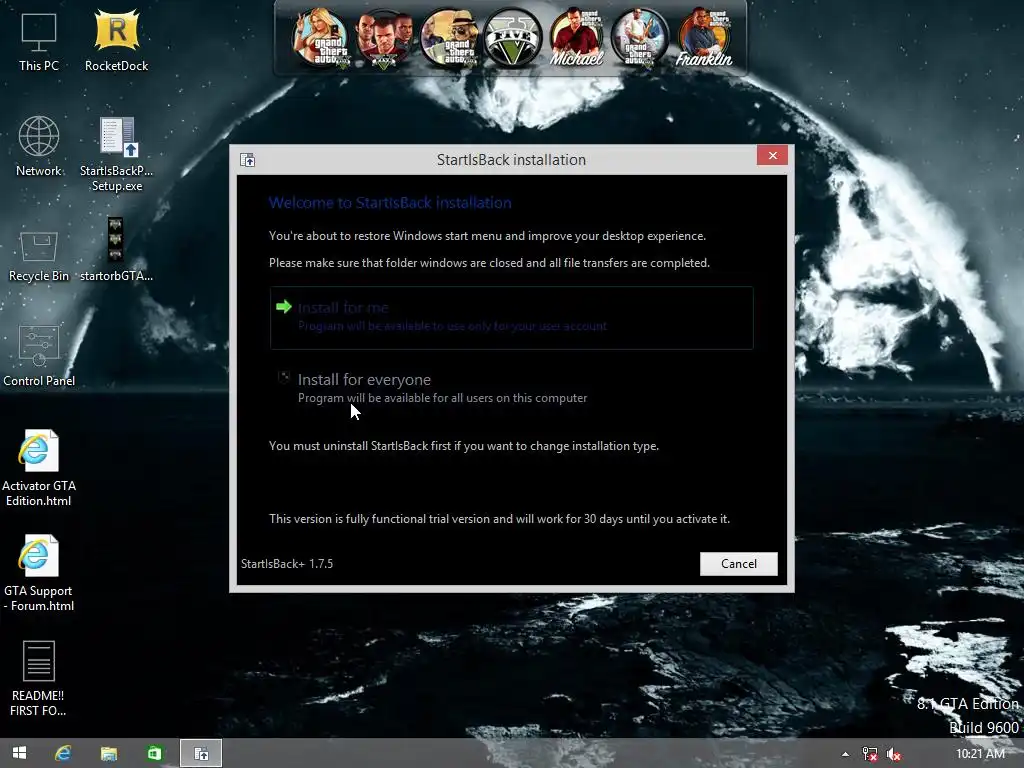Launch Internet Explorer from taskbar
This screenshot has height=768, width=1024.
63,753
